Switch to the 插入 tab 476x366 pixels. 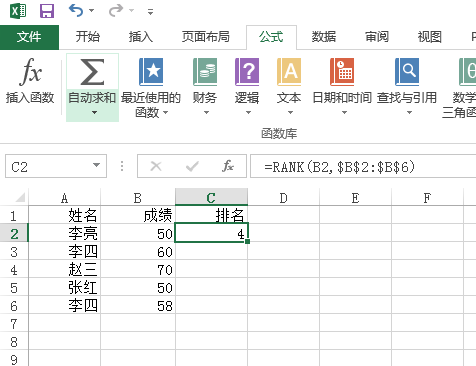(141, 37)
